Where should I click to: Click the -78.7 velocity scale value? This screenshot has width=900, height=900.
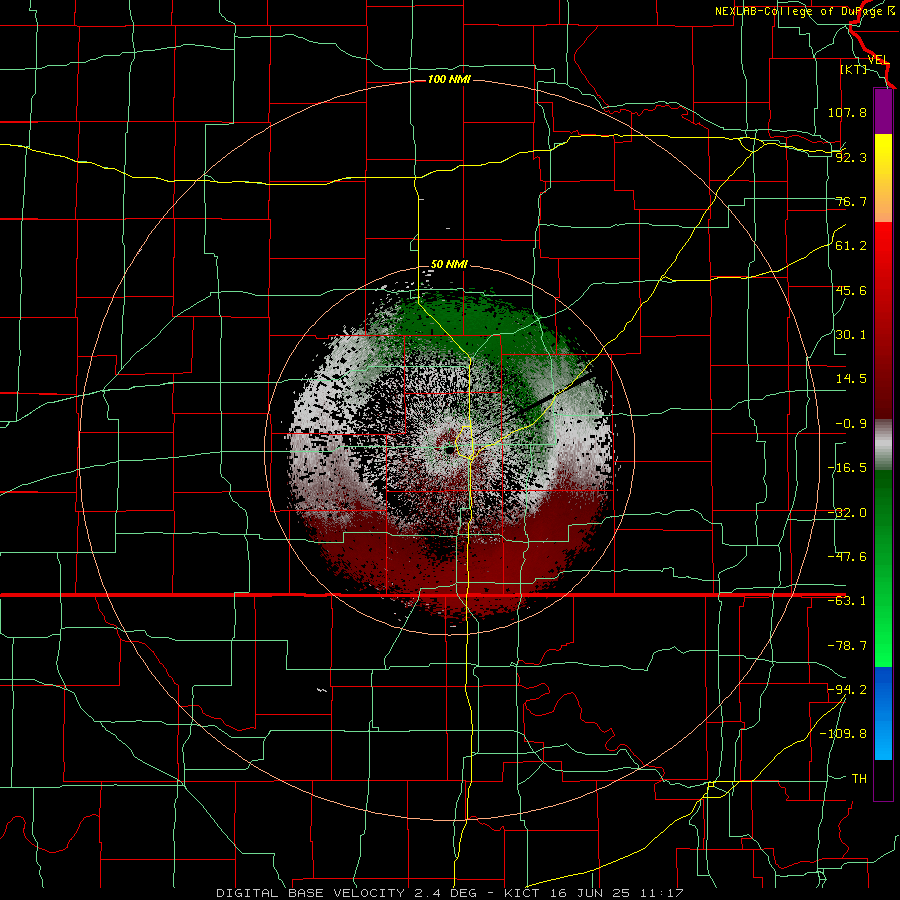847,646
